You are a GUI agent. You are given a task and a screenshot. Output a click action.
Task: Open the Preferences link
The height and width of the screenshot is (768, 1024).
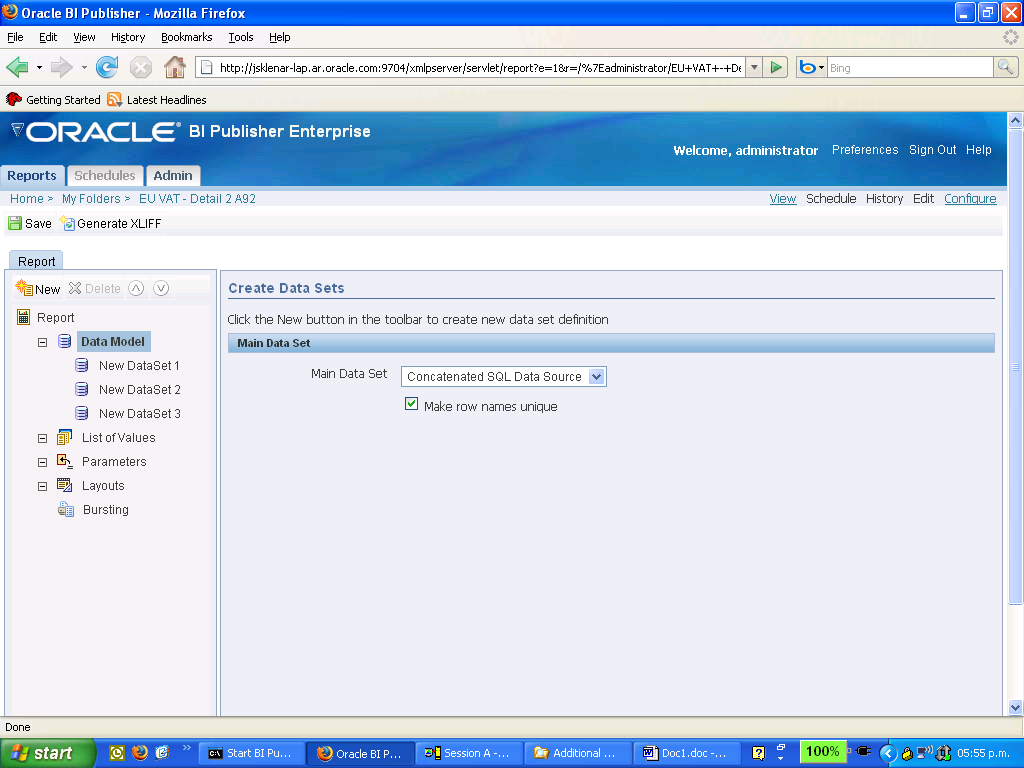(865, 150)
